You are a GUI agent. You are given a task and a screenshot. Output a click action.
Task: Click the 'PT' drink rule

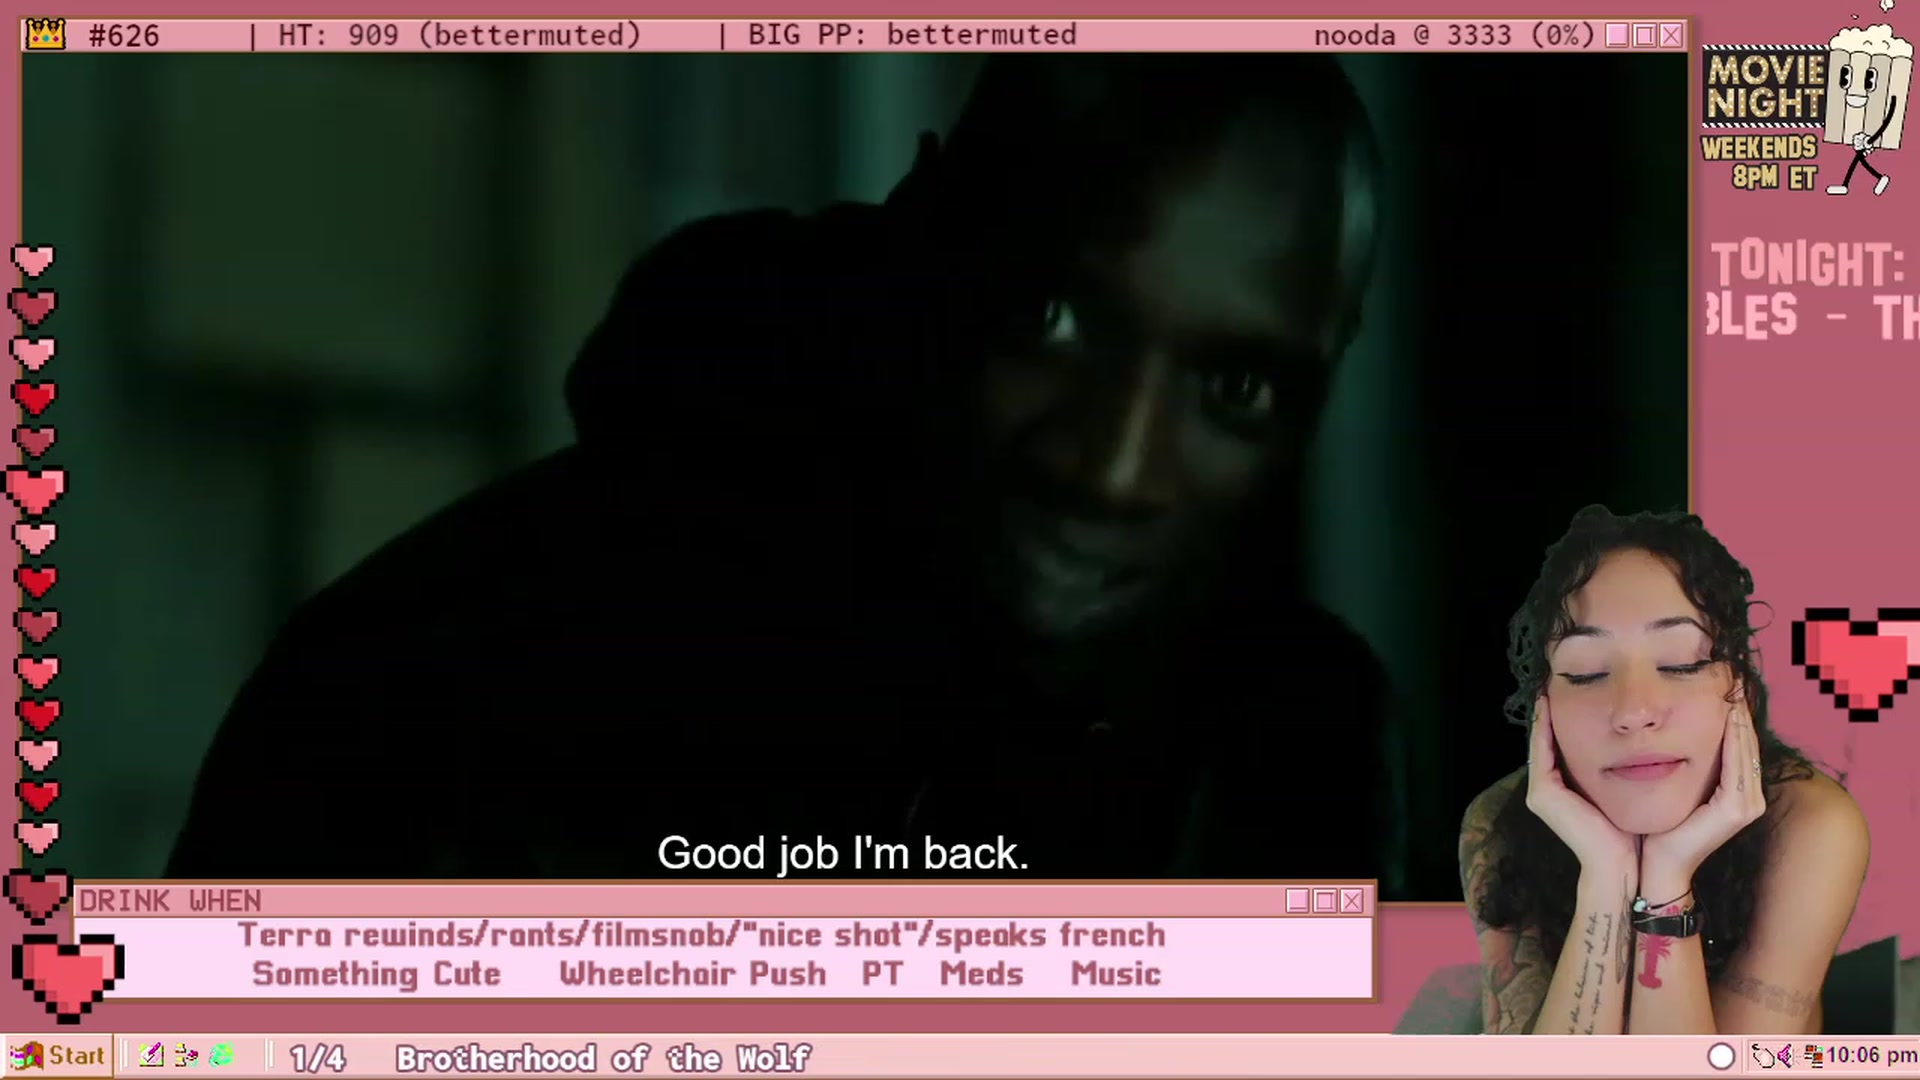(882, 973)
